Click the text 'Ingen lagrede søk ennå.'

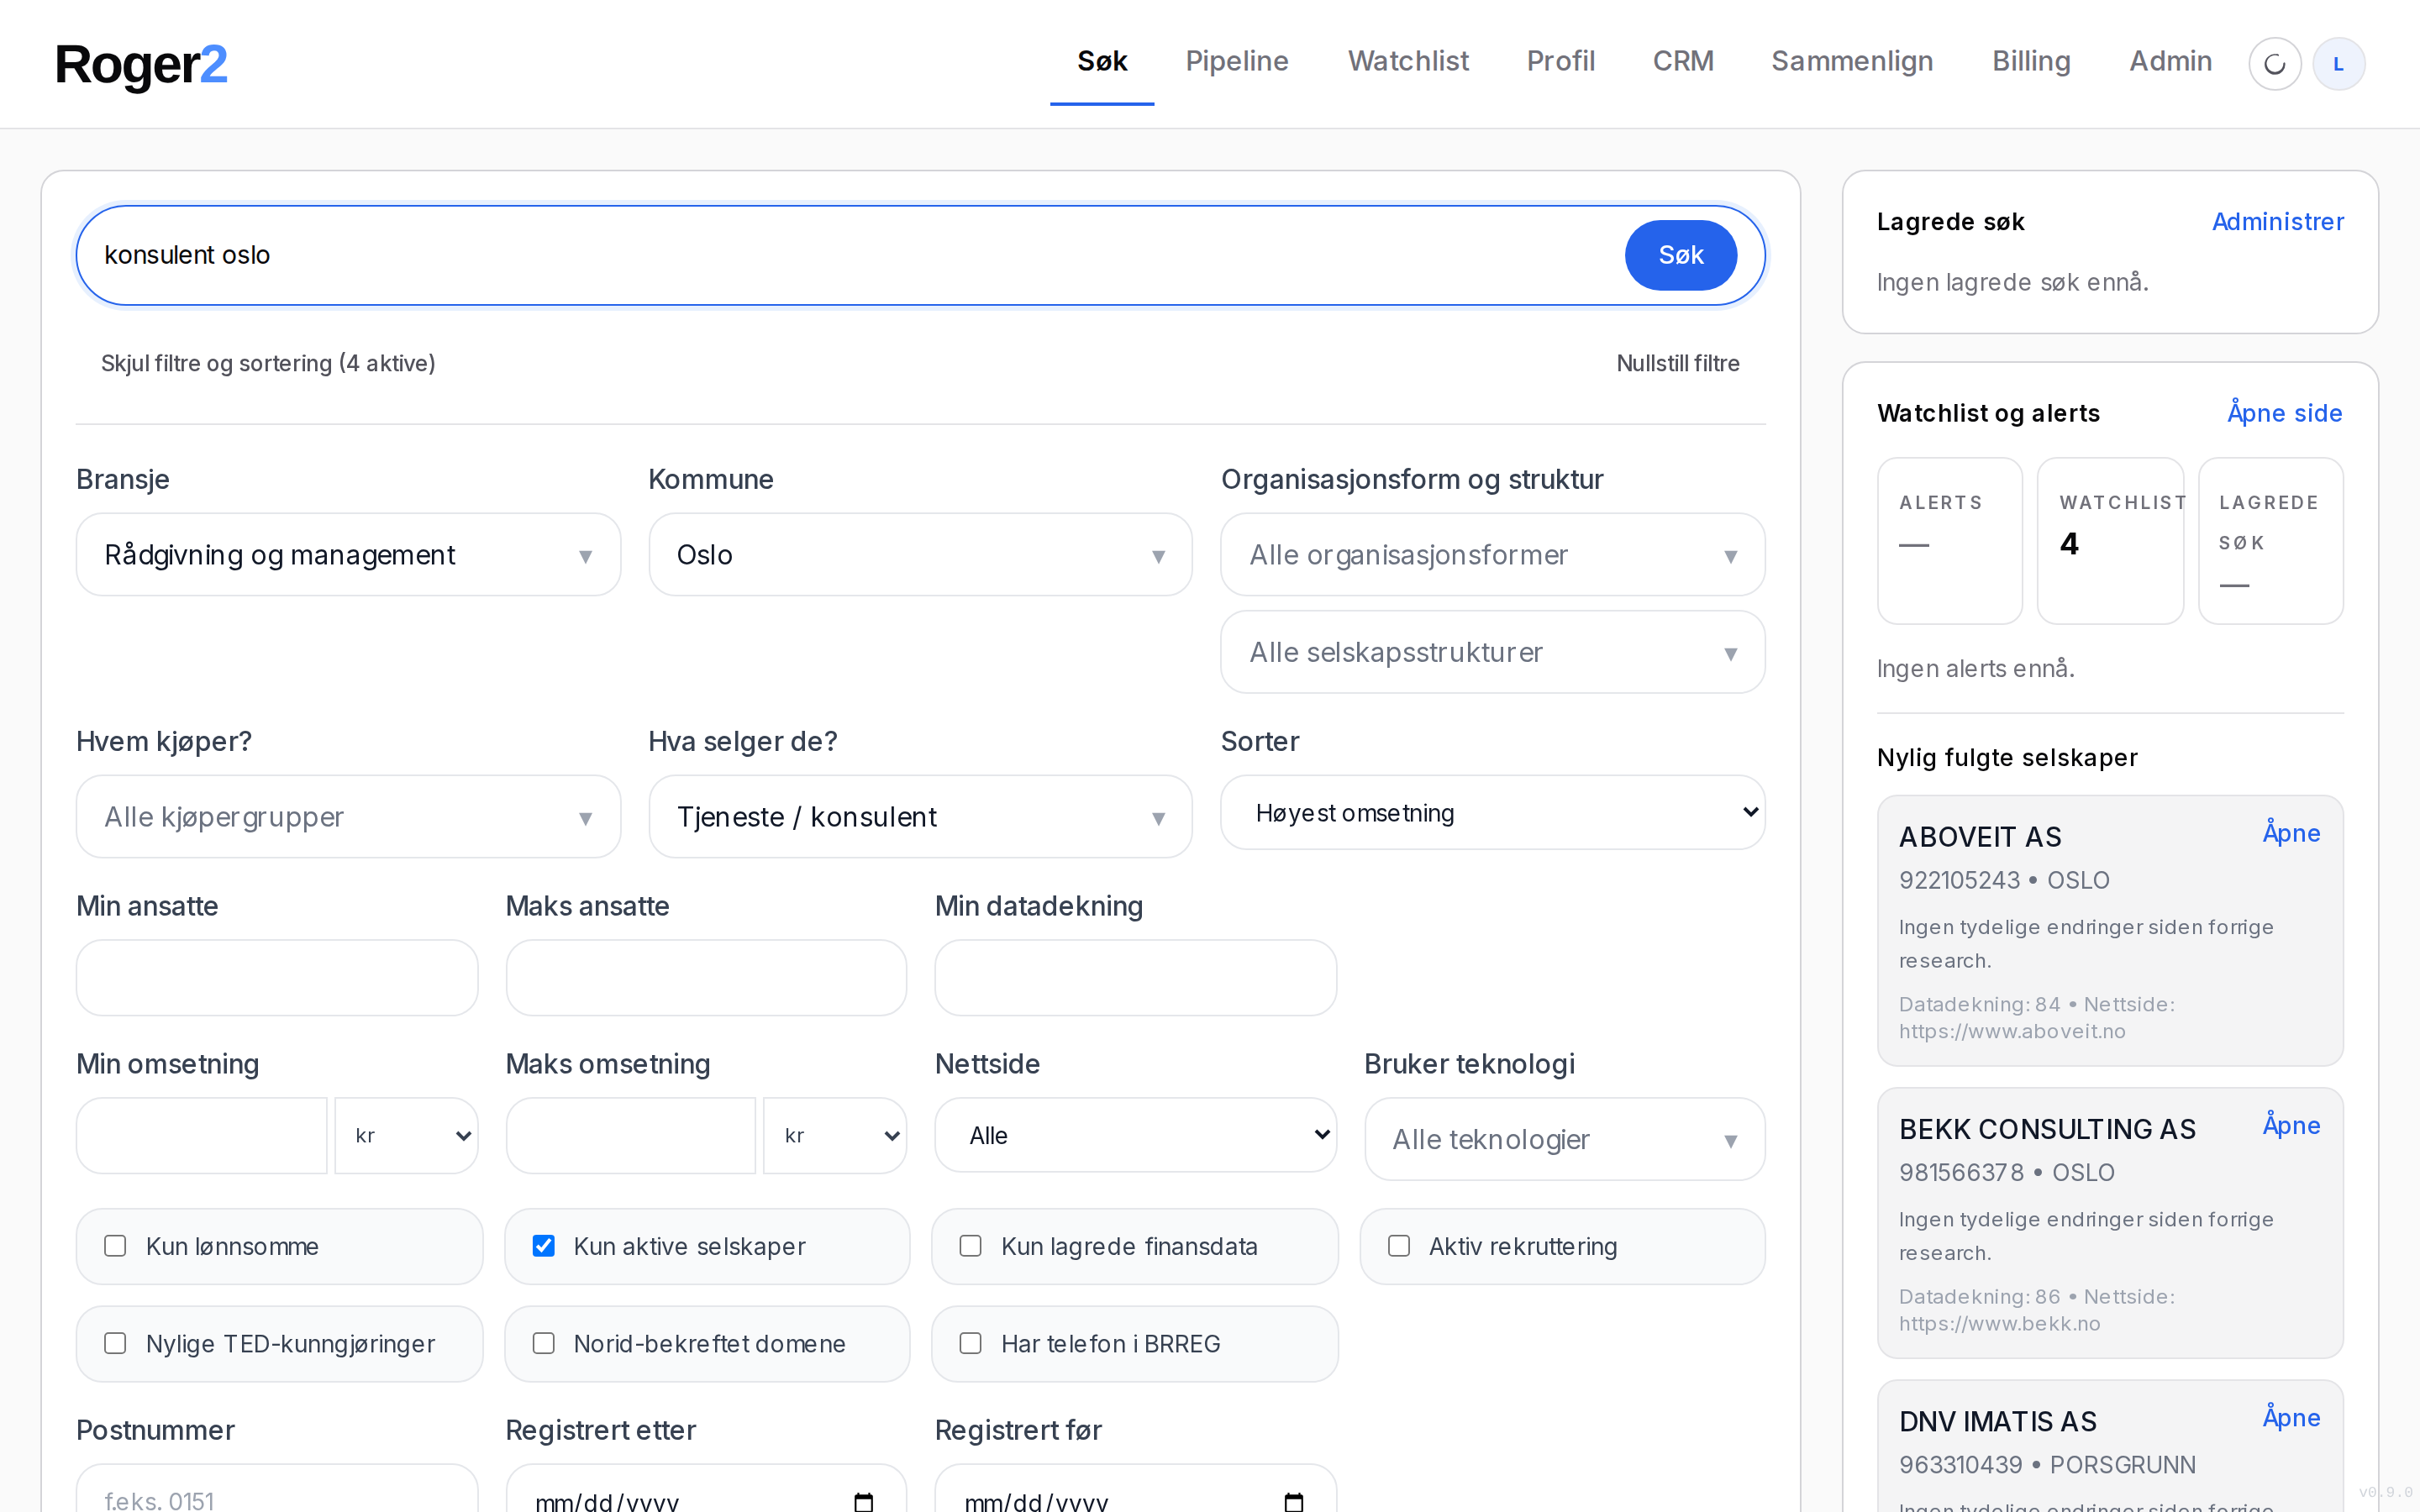pos(2012,282)
